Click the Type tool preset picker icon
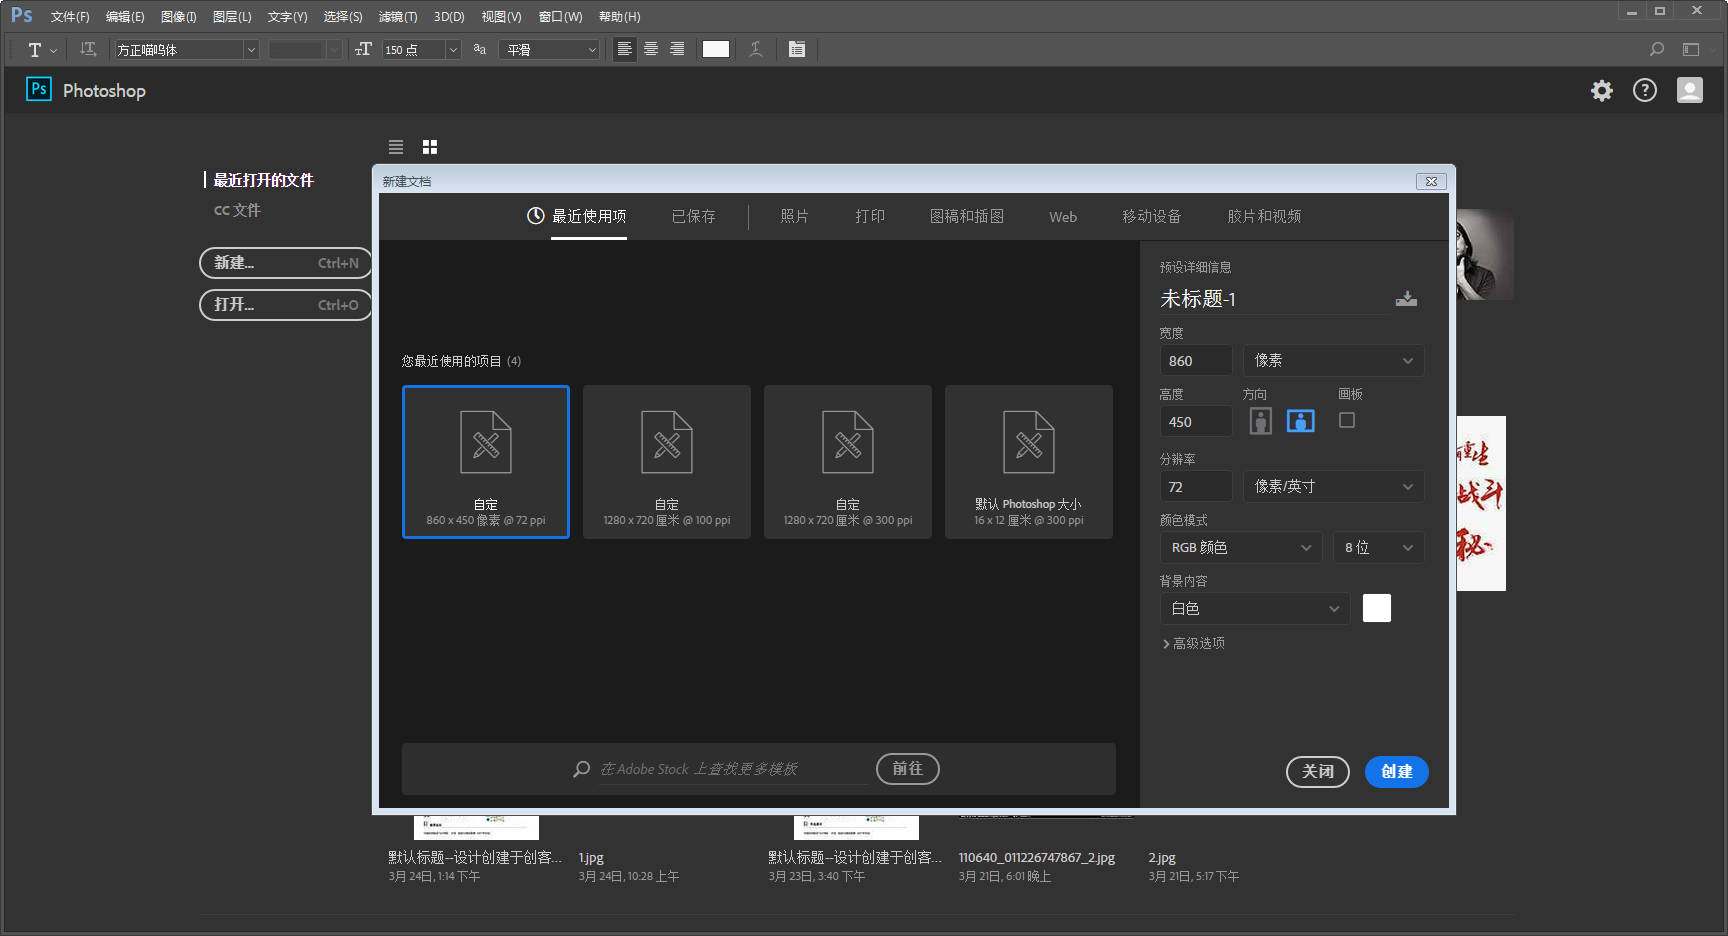Screen dimensions: 1728x936 (x=41, y=50)
